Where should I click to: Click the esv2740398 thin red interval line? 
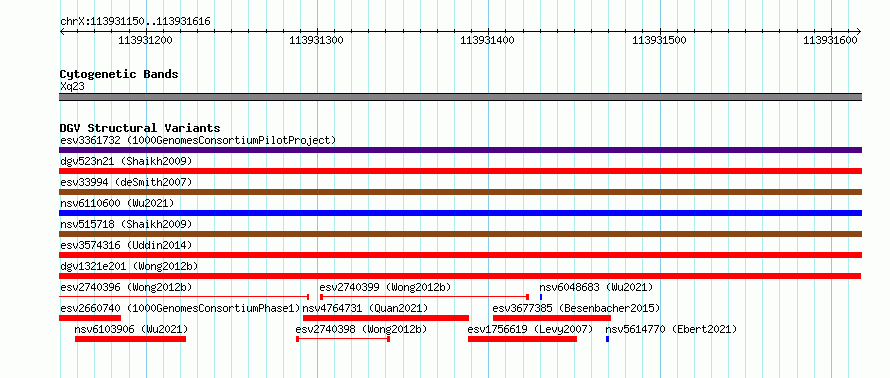tap(343, 339)
